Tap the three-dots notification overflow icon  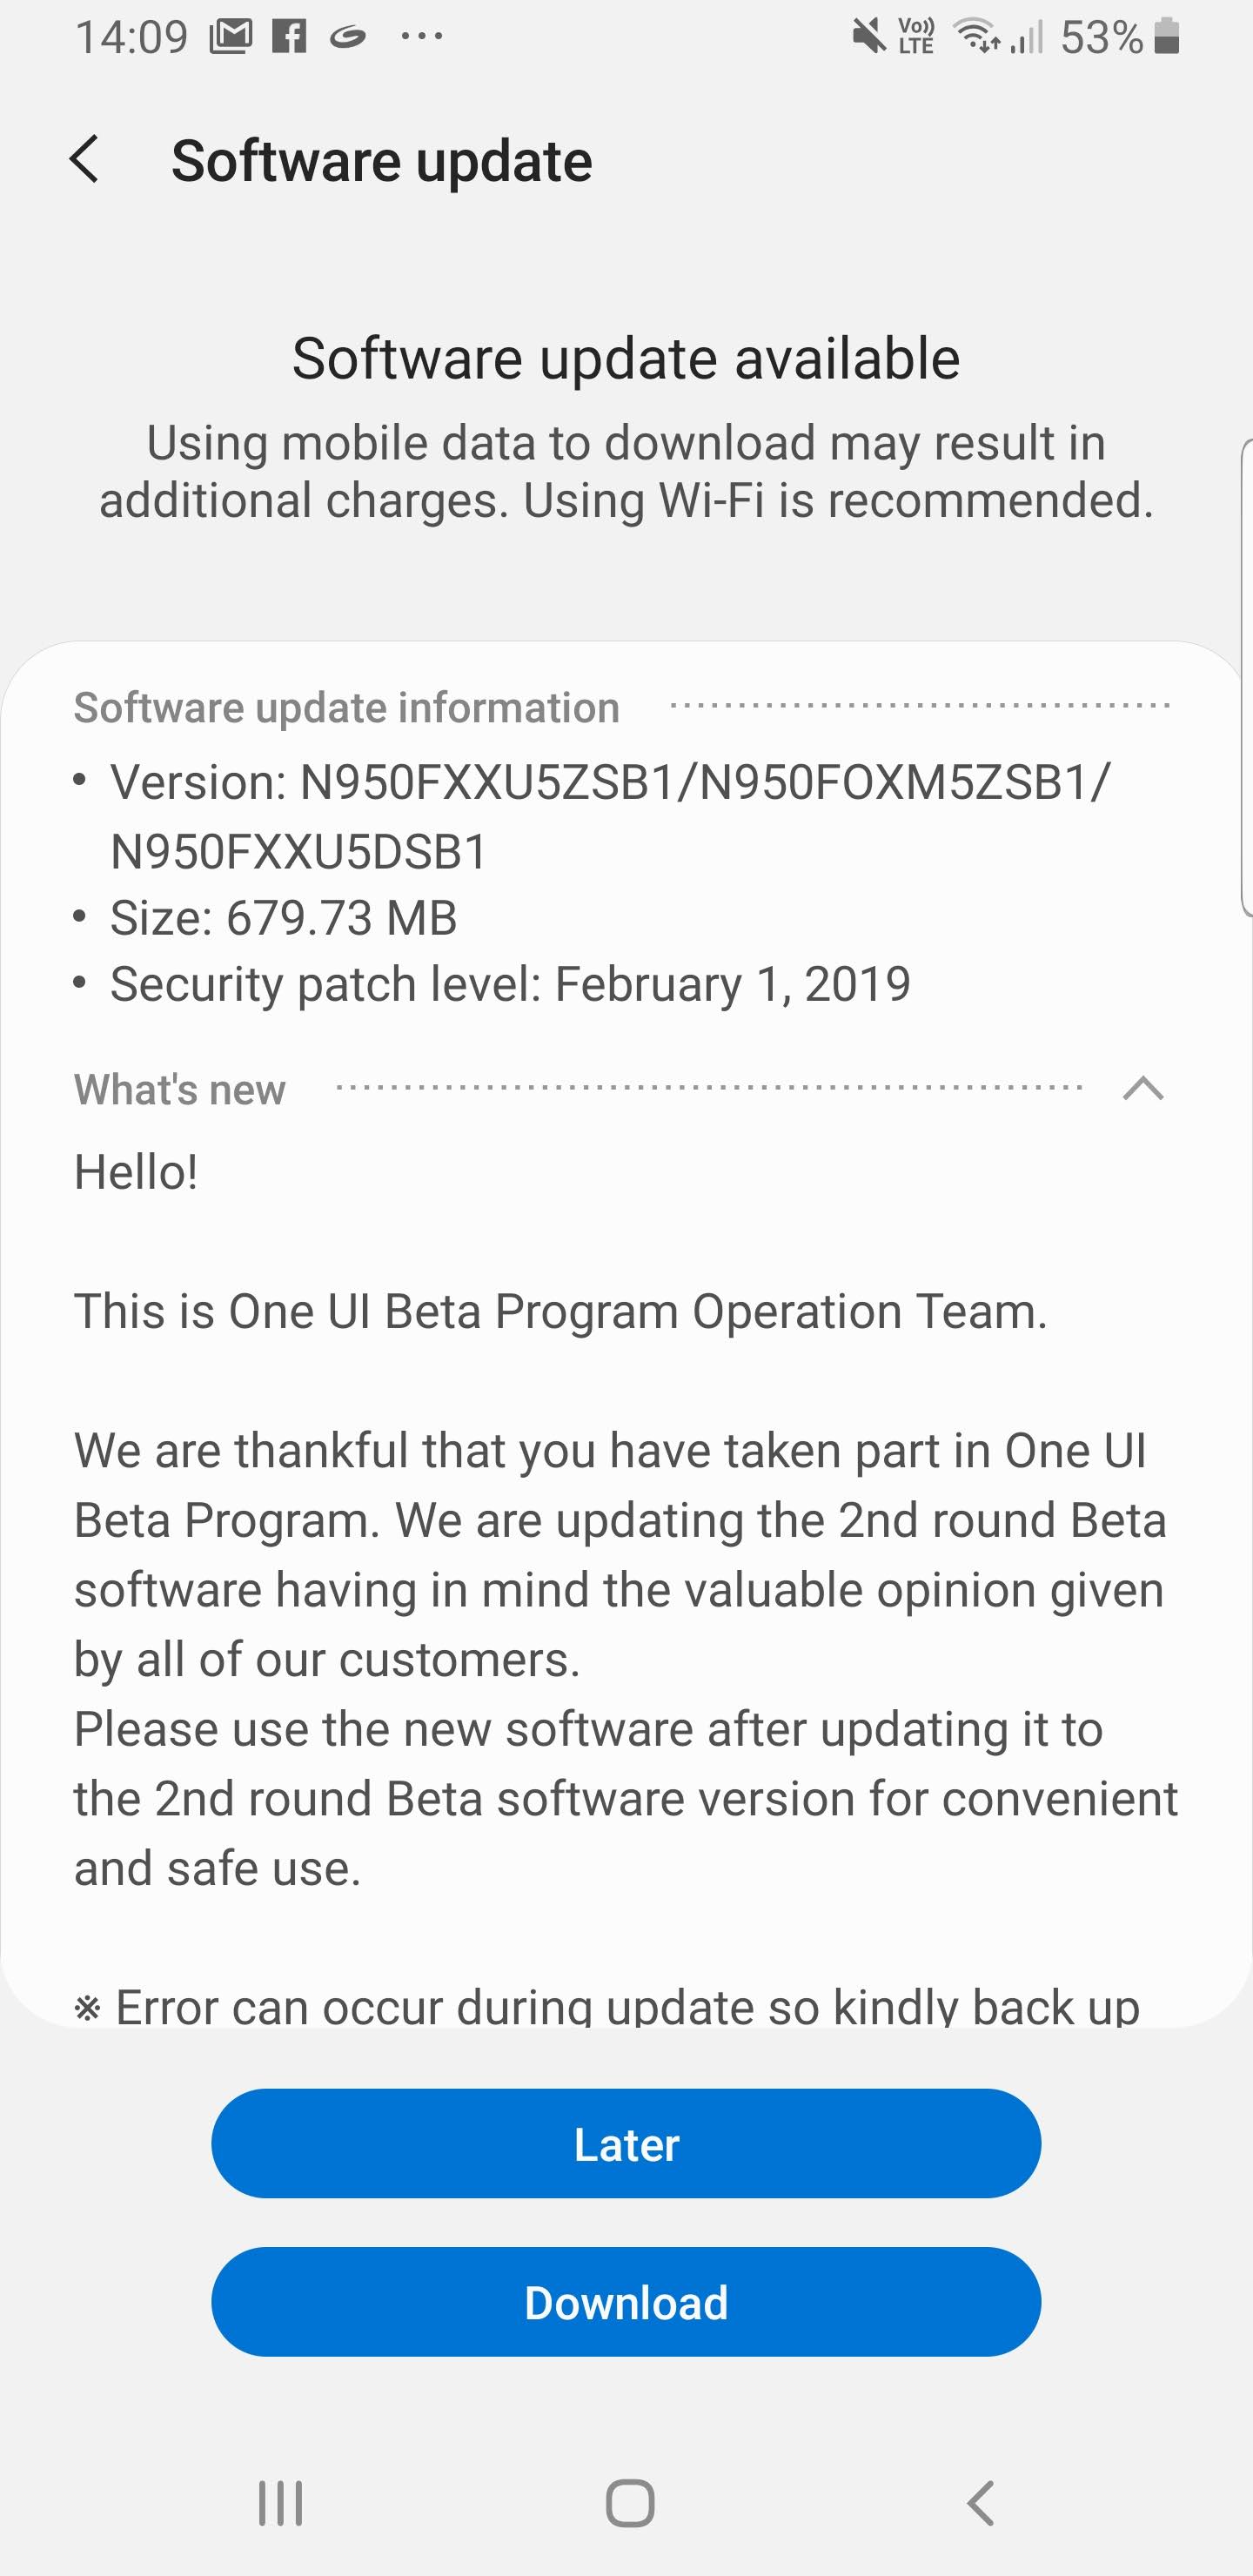coord(422,38)
